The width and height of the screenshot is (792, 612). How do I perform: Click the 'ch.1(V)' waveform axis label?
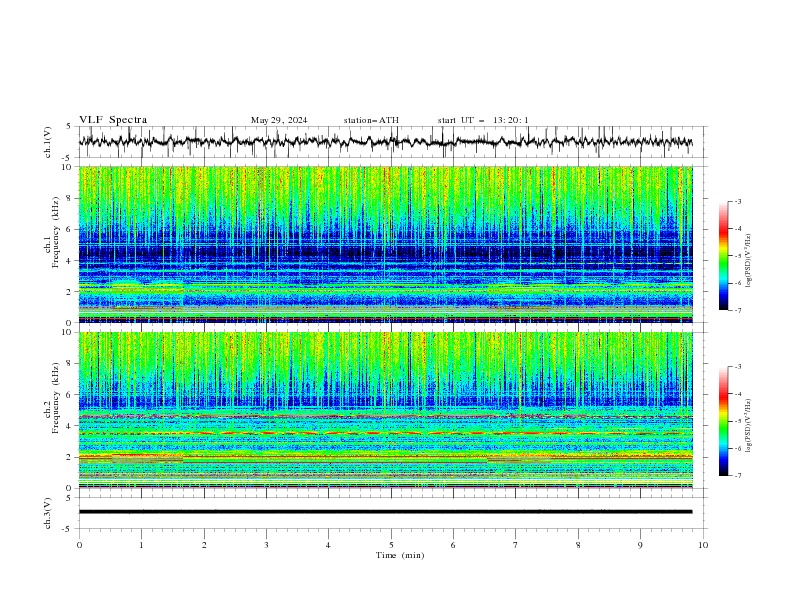(x=48, y=142)
